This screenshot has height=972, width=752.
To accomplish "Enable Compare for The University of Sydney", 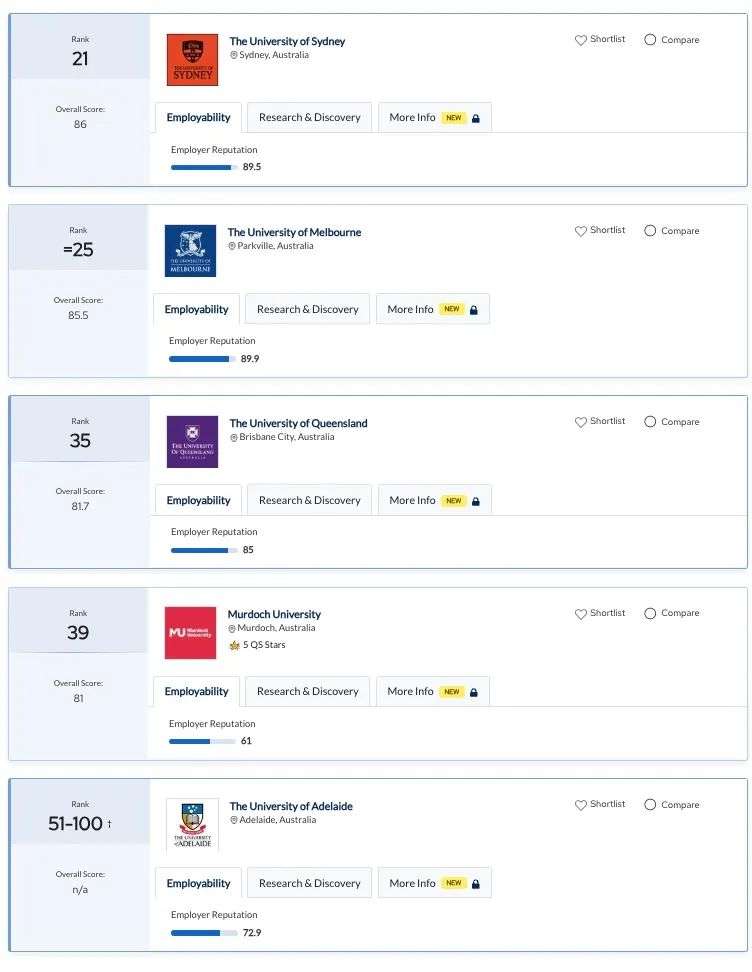I will (x=650, y=40).
